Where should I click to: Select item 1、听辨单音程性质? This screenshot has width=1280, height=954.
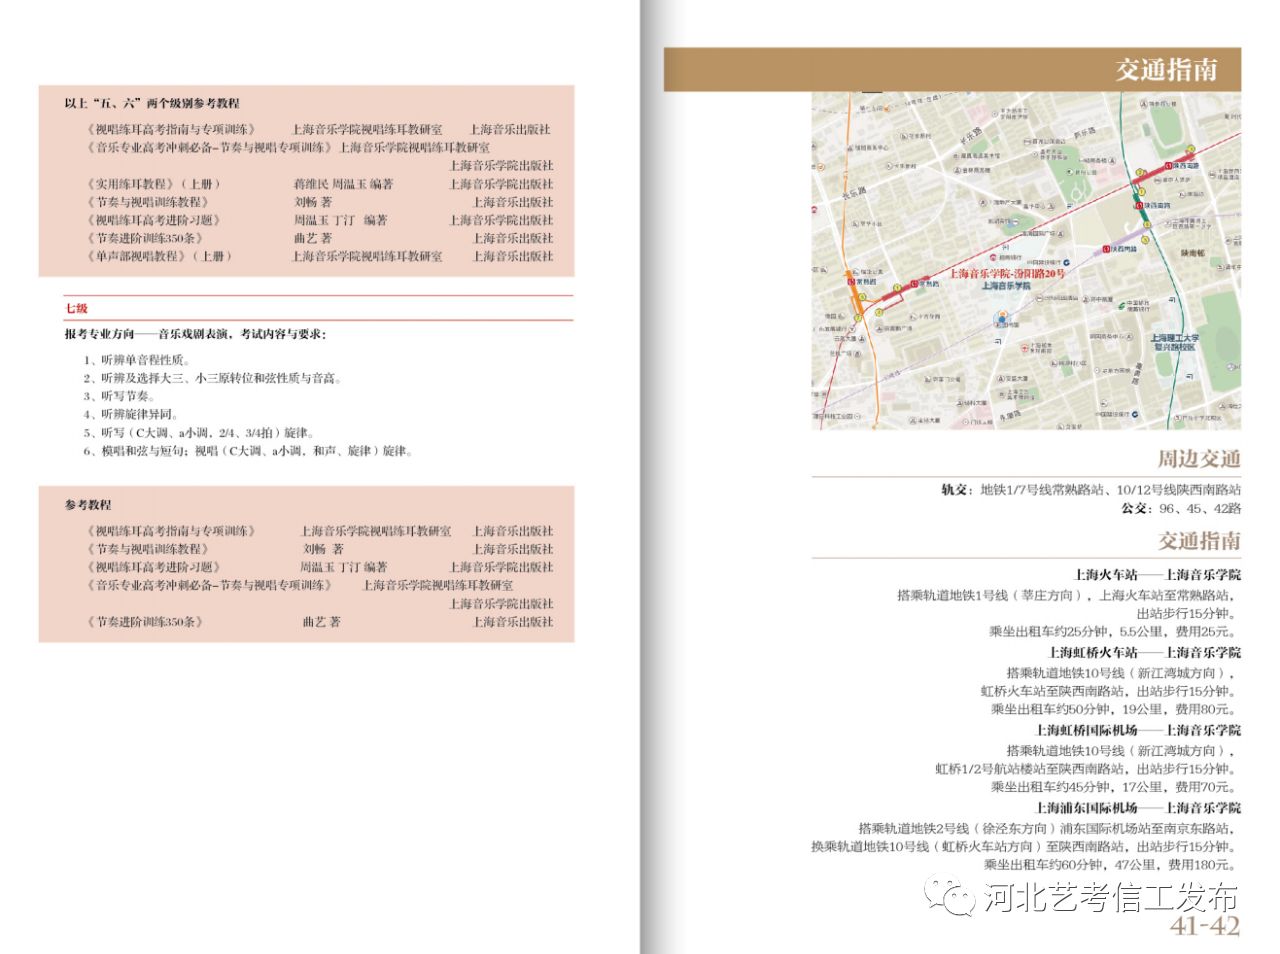[x=137, y=360]
